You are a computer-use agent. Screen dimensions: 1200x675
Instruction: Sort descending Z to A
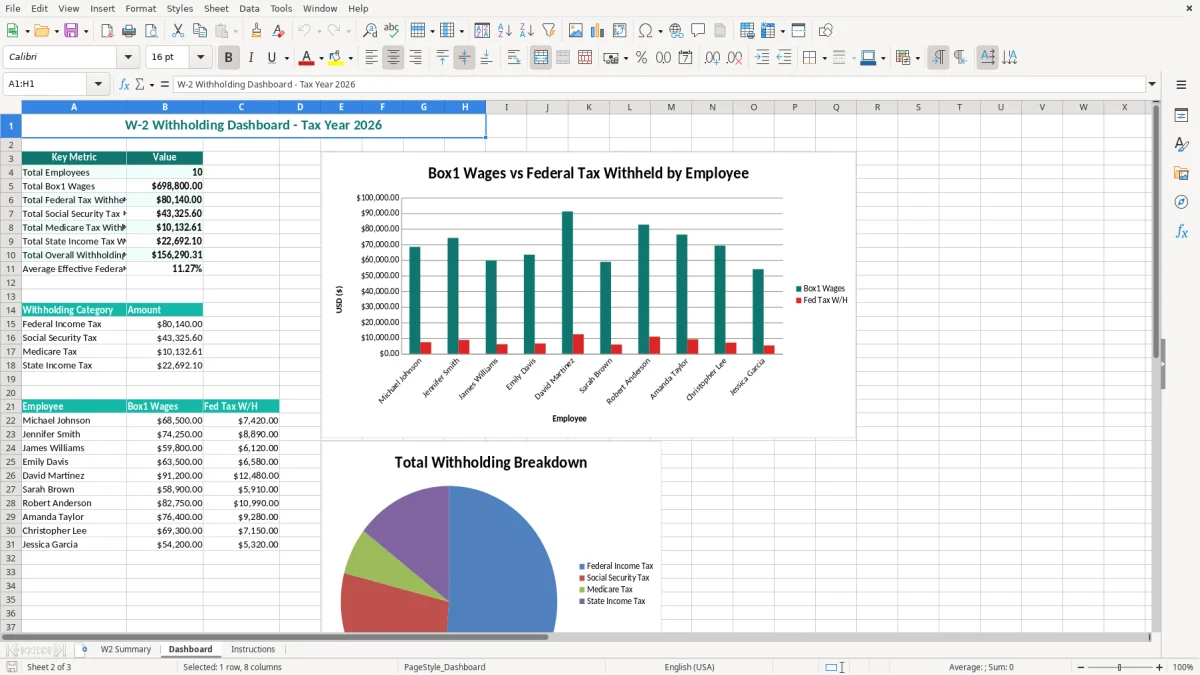point(526,31)
